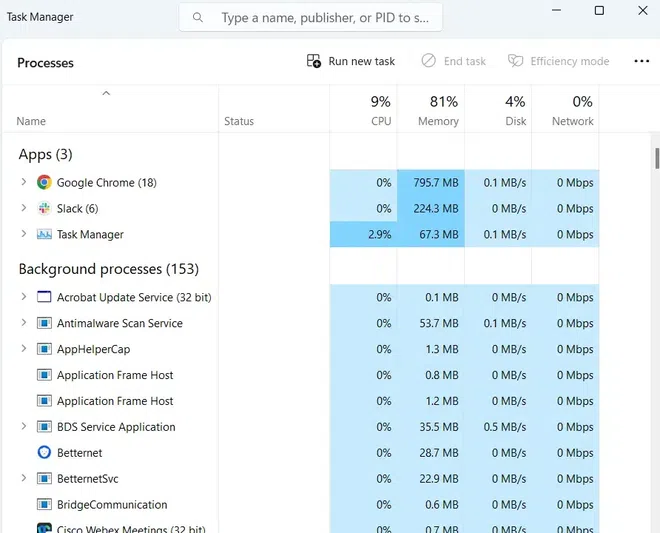Select Background processes (153) header
This screenshot has width=660, height=533.
[109, 269]
